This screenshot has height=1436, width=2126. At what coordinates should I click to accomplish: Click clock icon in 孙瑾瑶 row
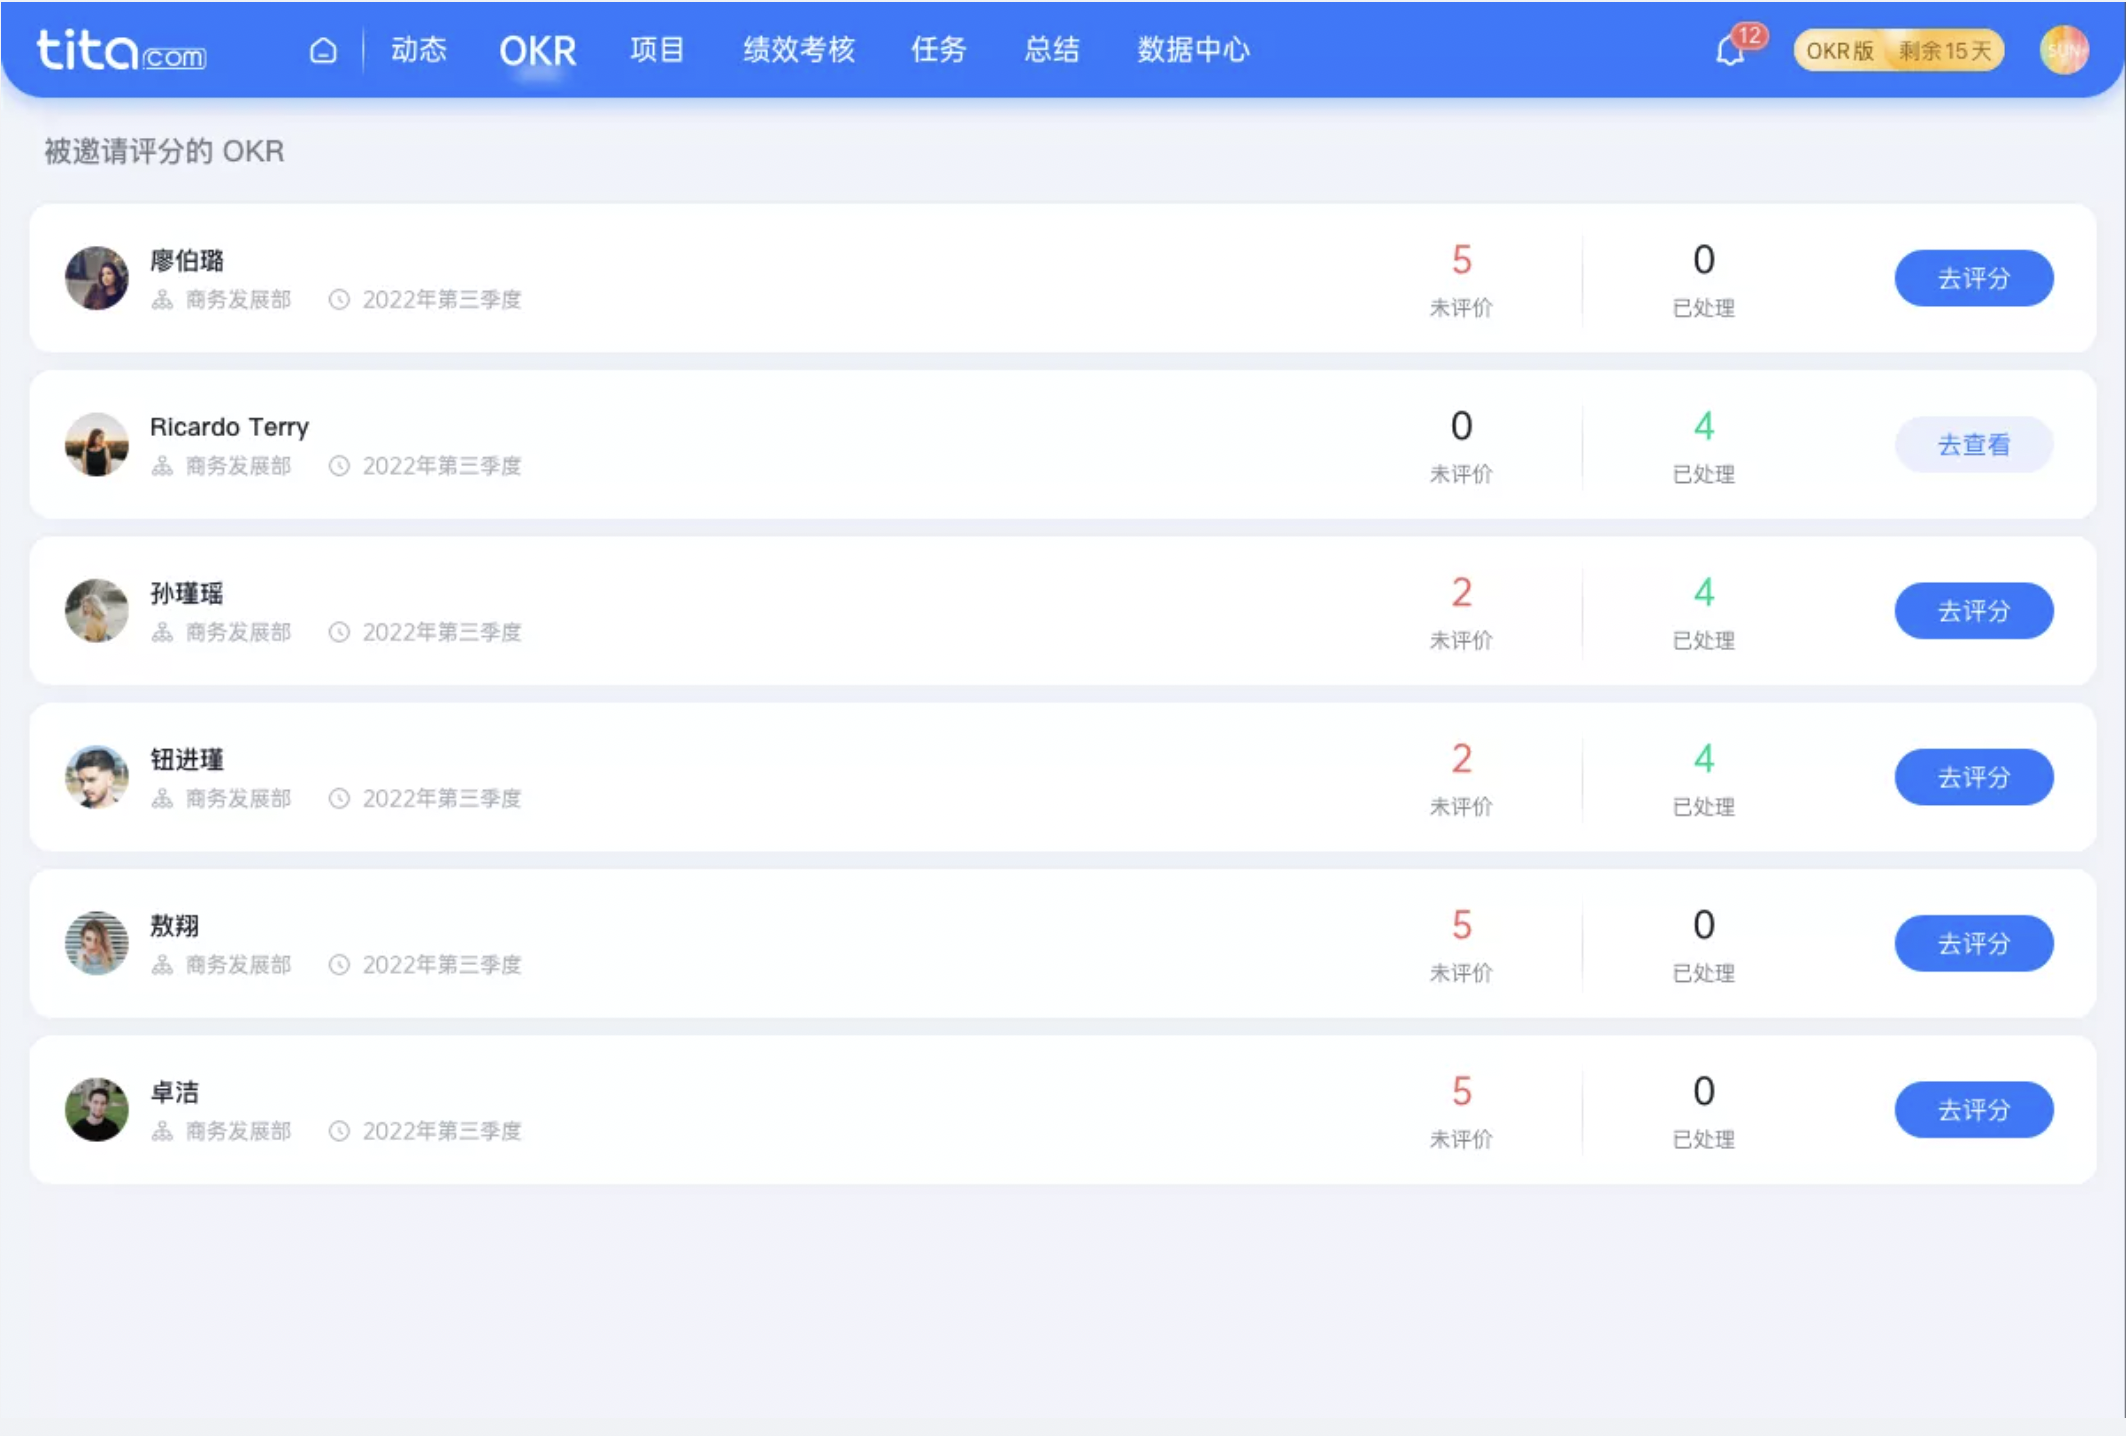(x=340, y=632)
